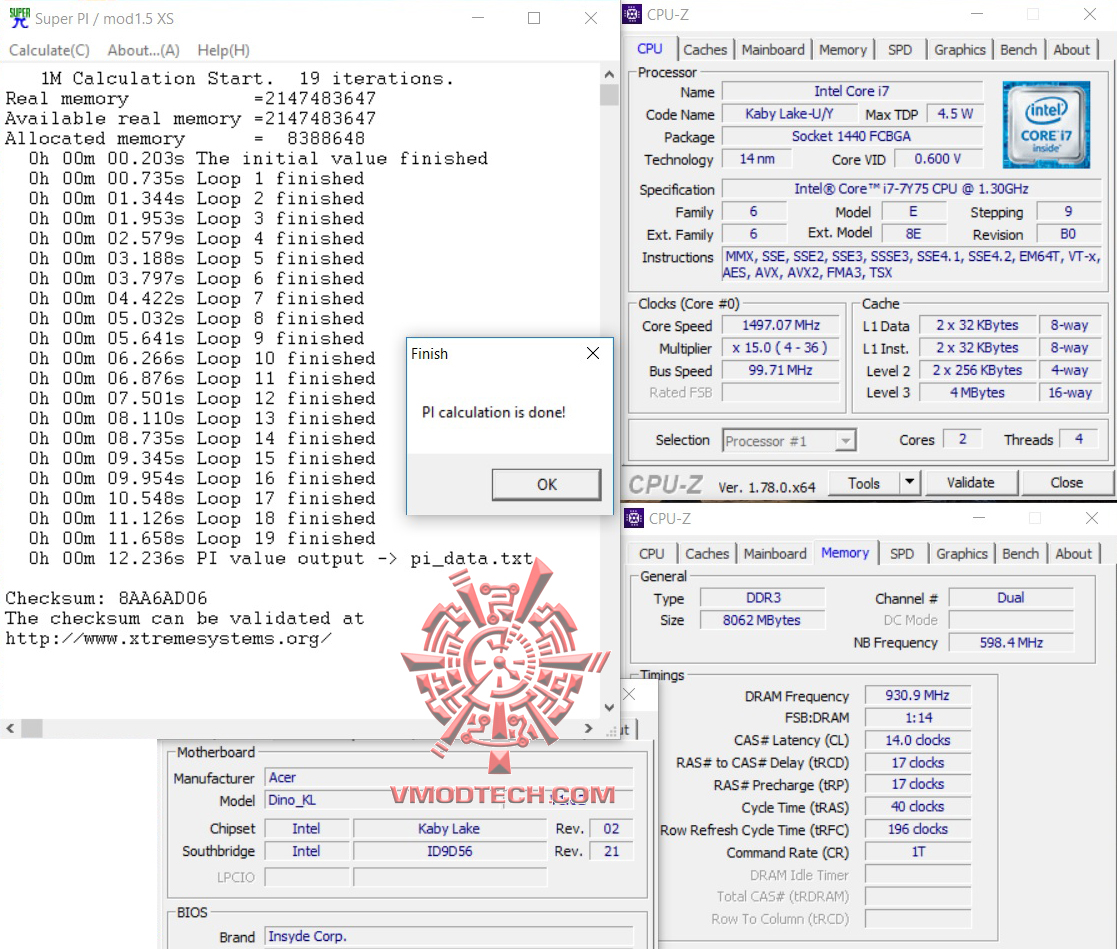Click the DRAM Frequency value 930.9 MHz

point(918,695)
